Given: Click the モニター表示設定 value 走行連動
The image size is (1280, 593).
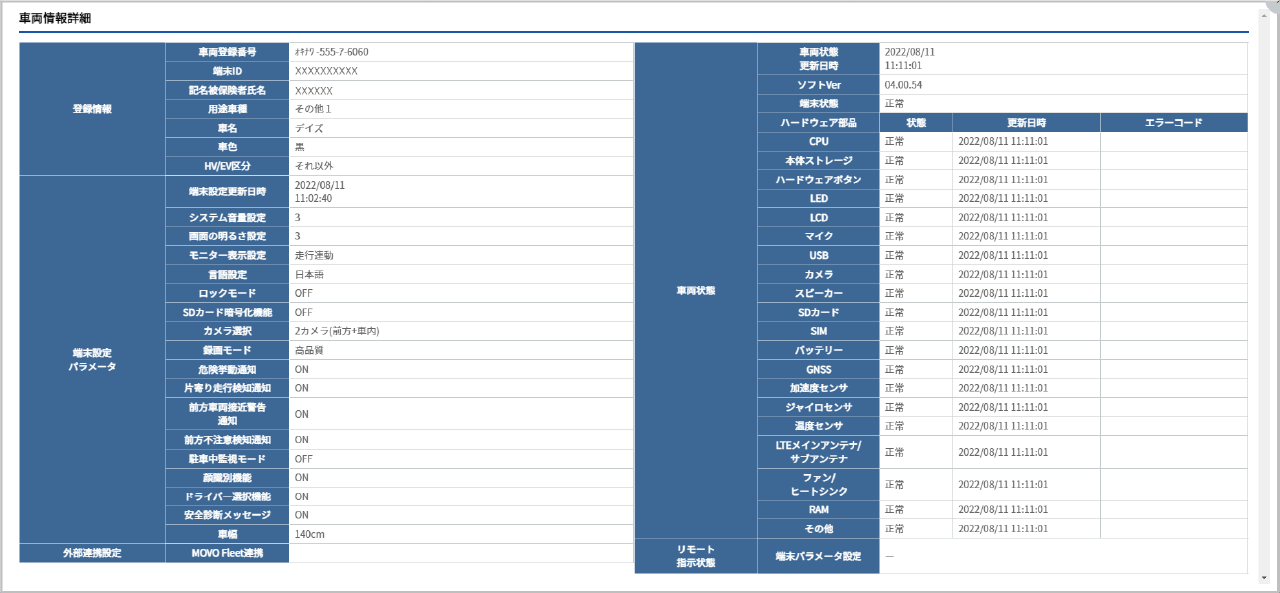Looking at the screenshot, I should click(314, 256).
